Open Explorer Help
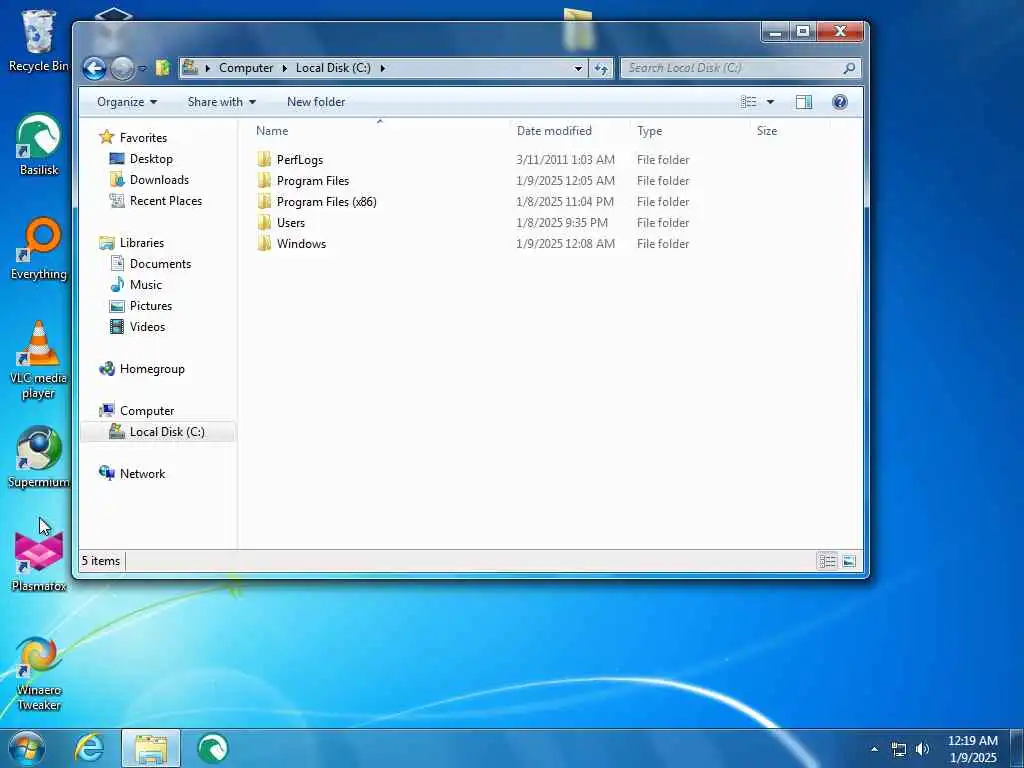The height and width of the screenshot is (768, 1024). click(x=840, y=102)
